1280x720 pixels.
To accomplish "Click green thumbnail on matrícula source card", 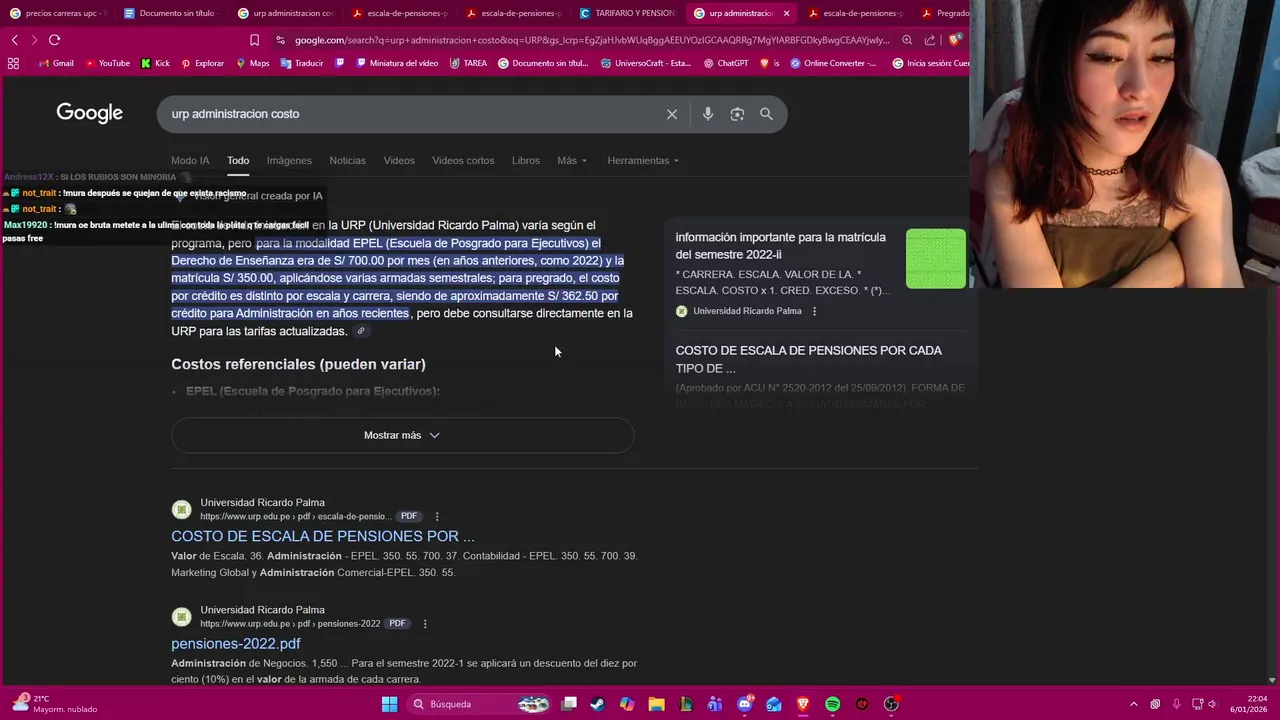I will click(x=936, y=258).
